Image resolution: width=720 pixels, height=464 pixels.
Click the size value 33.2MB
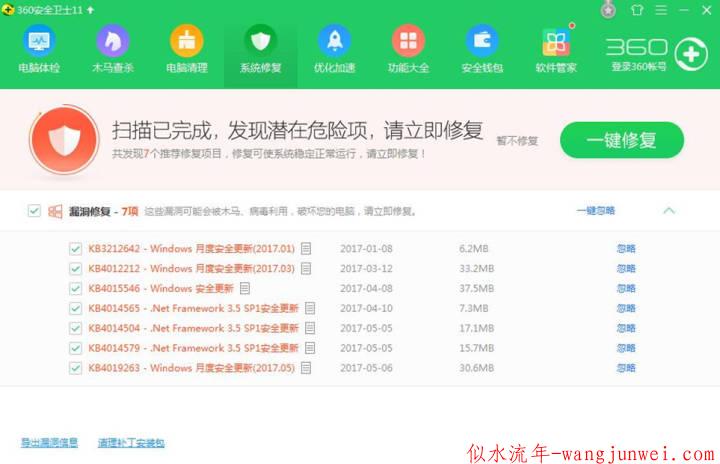477,268
